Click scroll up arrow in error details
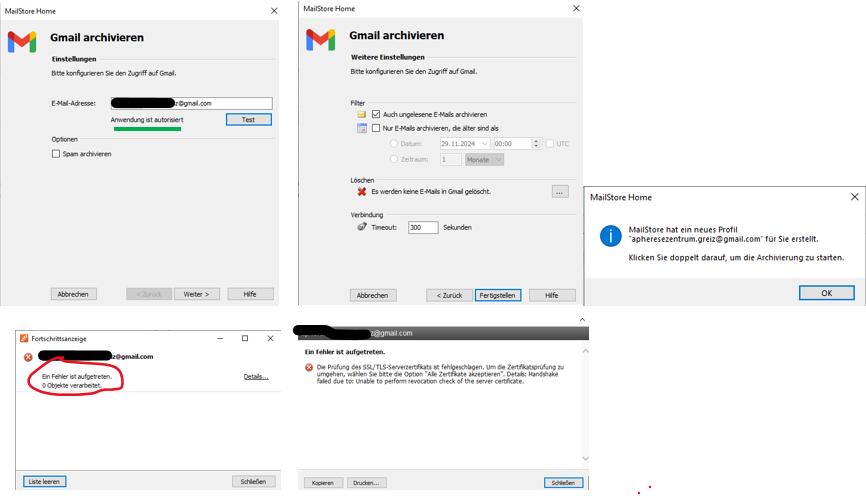The height and width of the screenshot is (496, 866). 585,351
